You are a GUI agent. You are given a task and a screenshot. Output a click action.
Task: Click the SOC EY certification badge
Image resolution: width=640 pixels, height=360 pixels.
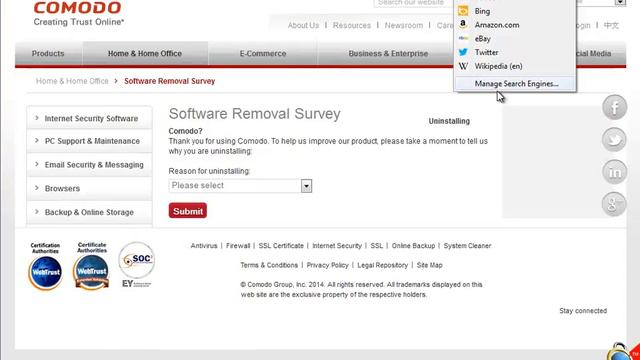pos(137,264)
